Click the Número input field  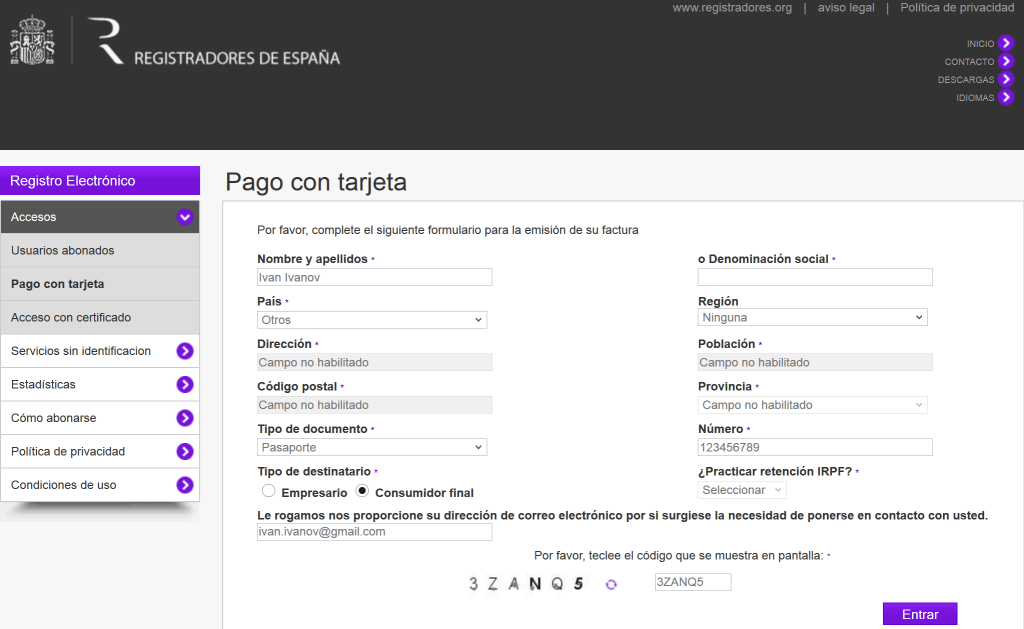tap(815, 447)
